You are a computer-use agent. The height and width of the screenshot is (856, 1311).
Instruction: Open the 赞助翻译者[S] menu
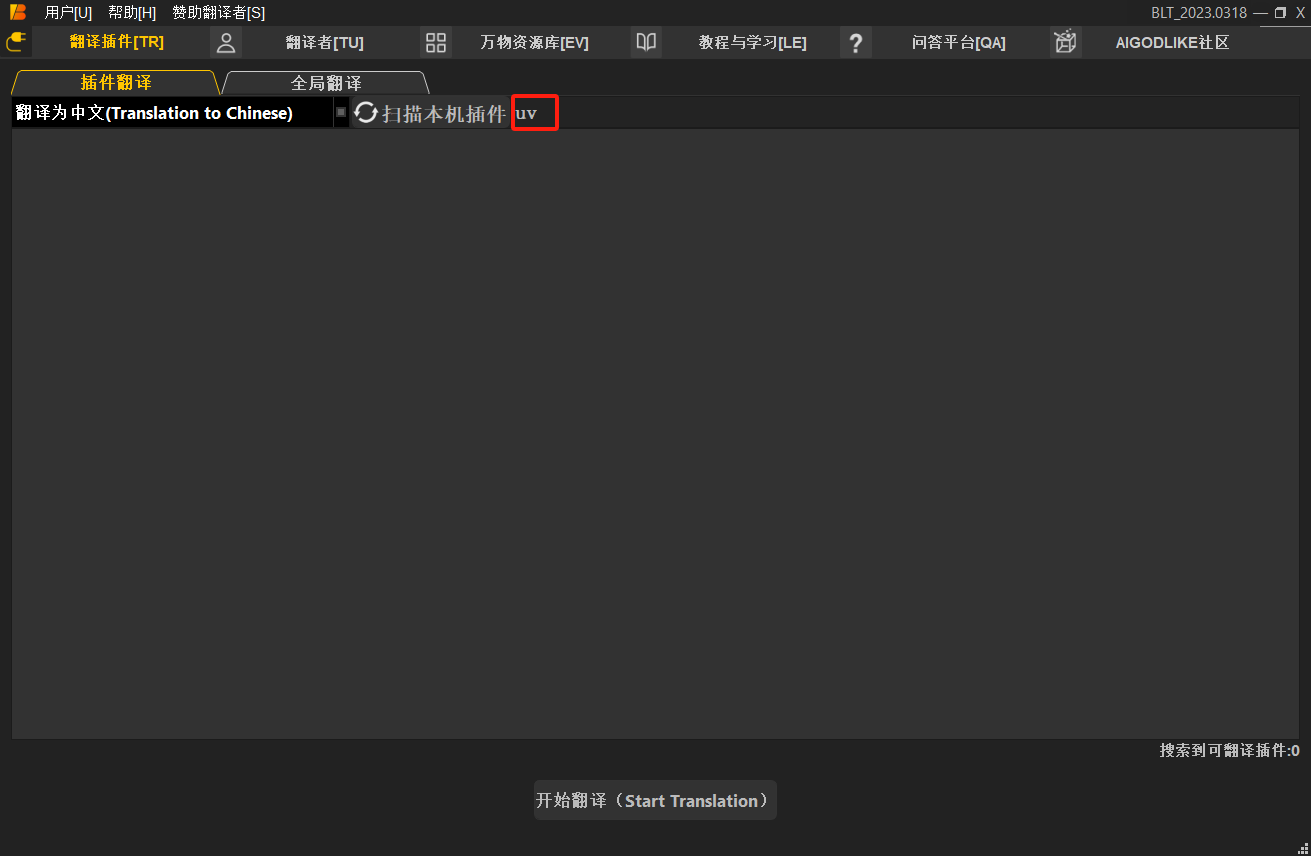tap(218, 12)
